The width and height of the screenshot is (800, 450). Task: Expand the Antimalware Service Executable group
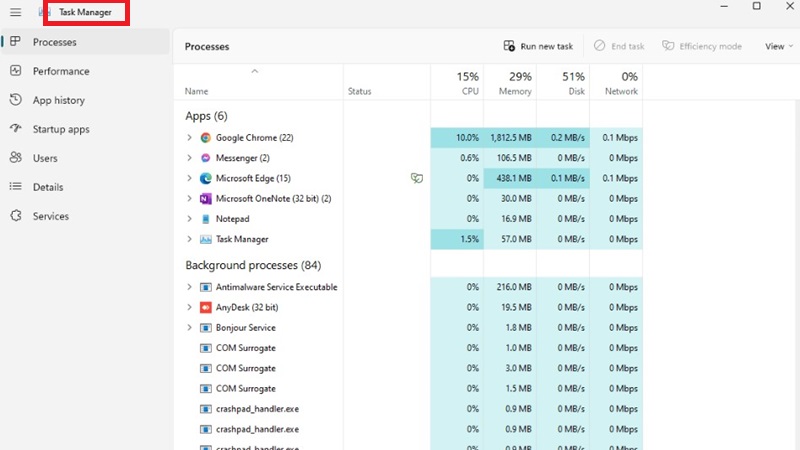[189, 287]
